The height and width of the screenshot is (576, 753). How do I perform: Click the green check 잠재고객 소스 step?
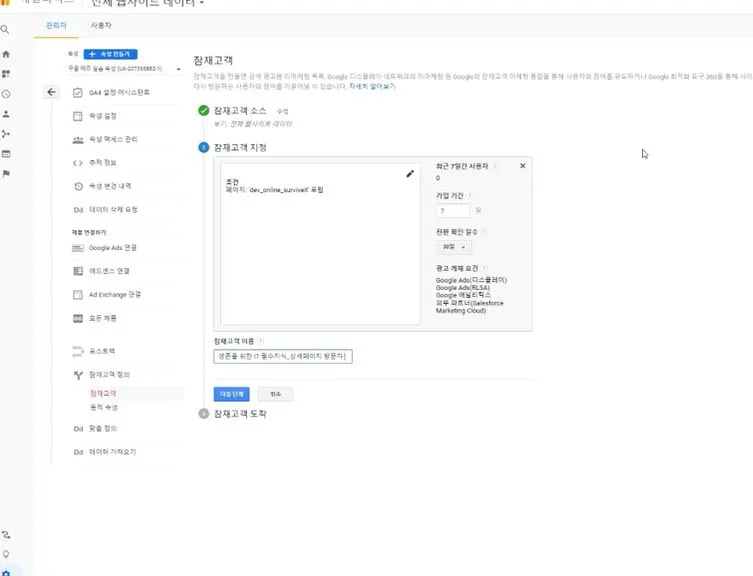(x=204, y=110)
